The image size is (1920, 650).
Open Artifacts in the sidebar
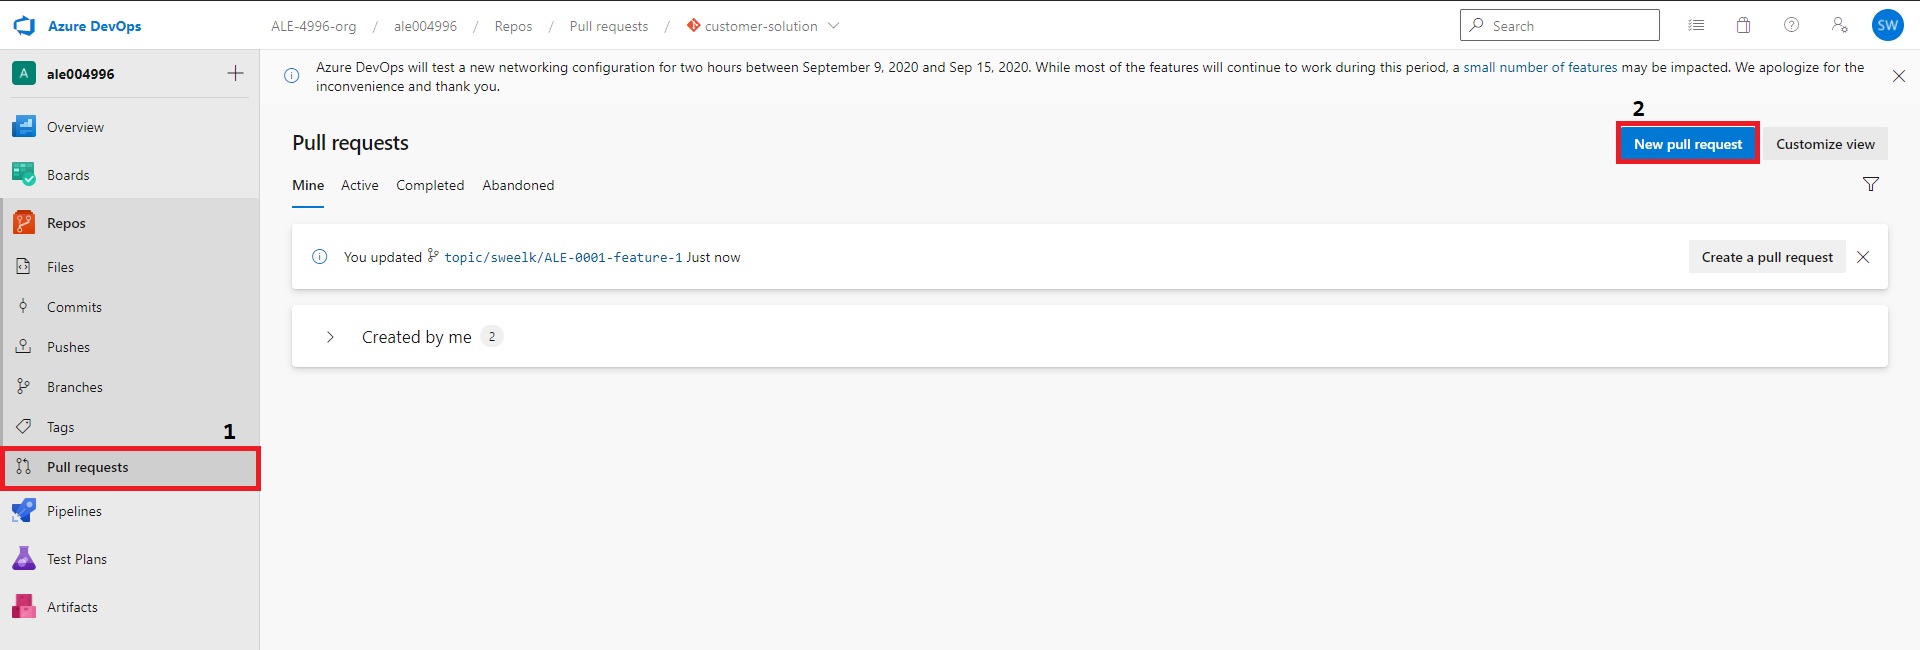pos(72,607)
